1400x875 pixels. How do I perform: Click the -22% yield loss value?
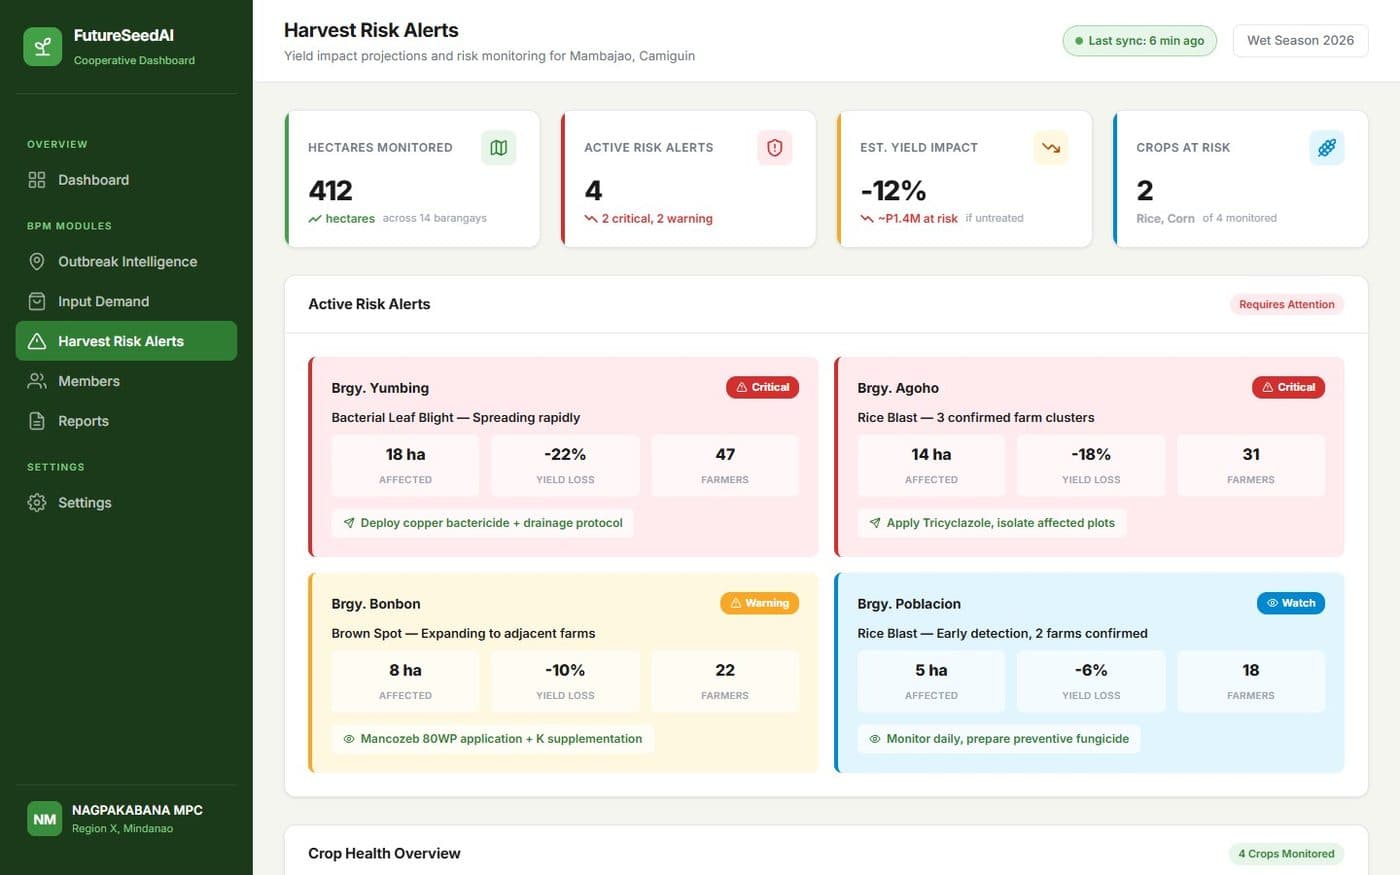tap(565, 454)
